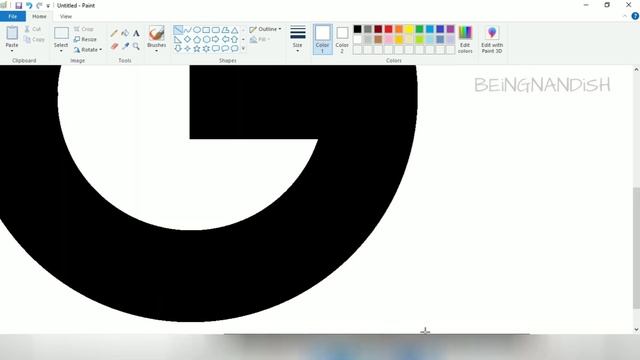The image size is (640, 360).
Task: Open the Paint Help icon
Action: click(635, 16)
